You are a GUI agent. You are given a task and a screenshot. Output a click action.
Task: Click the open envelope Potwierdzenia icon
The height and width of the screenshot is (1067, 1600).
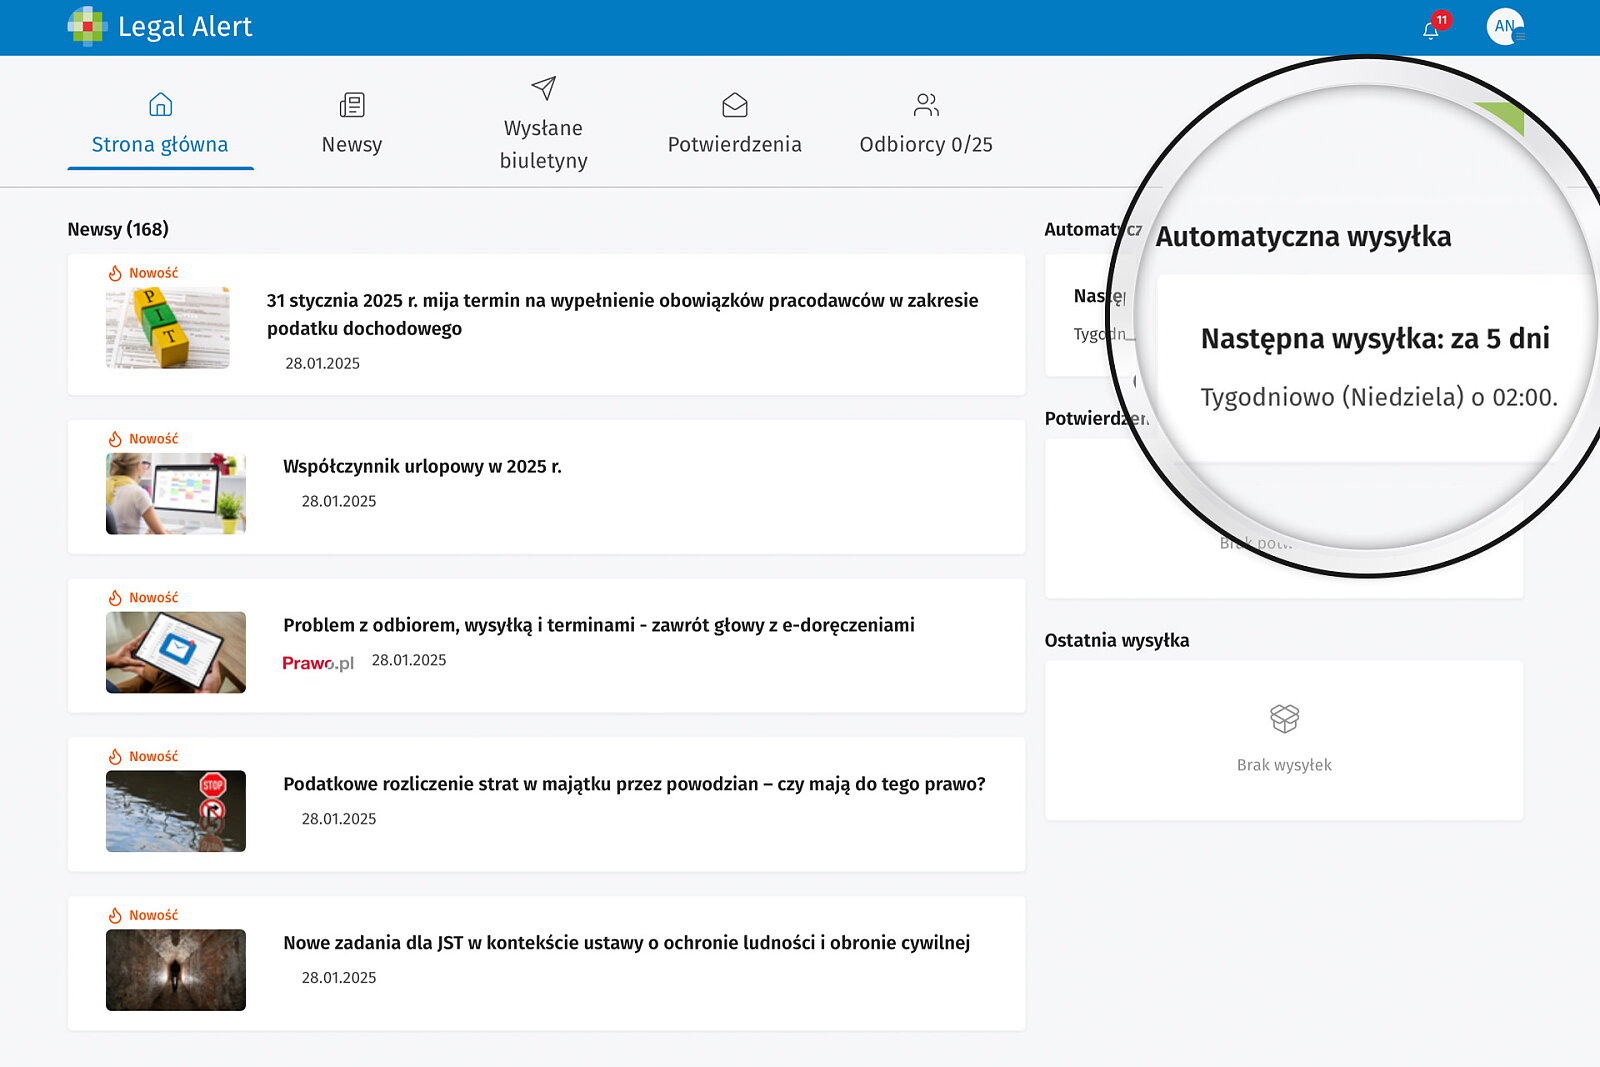(735, 105)
